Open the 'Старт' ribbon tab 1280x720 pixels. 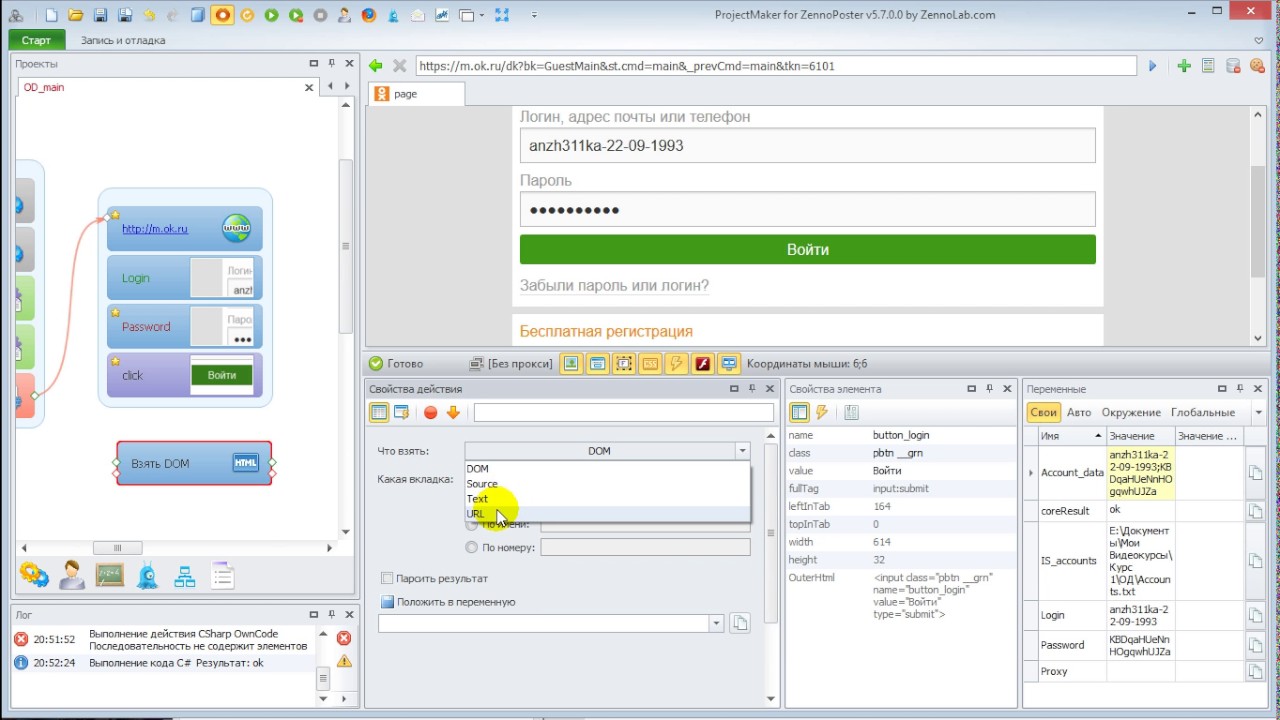pyautogui.click(x=36, y=41)
